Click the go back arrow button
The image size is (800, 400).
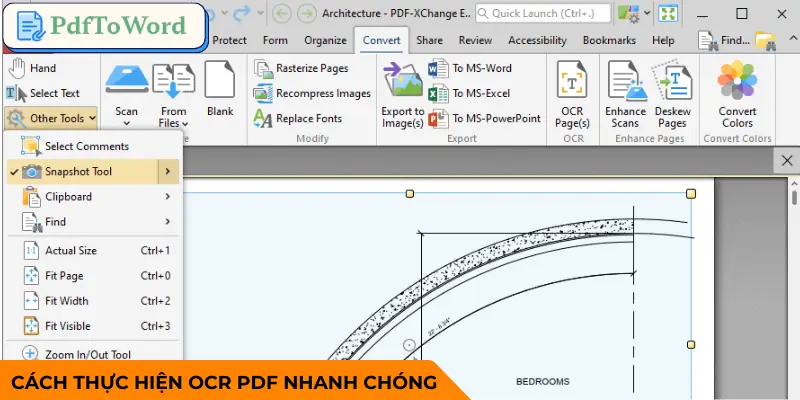point(282,13)
